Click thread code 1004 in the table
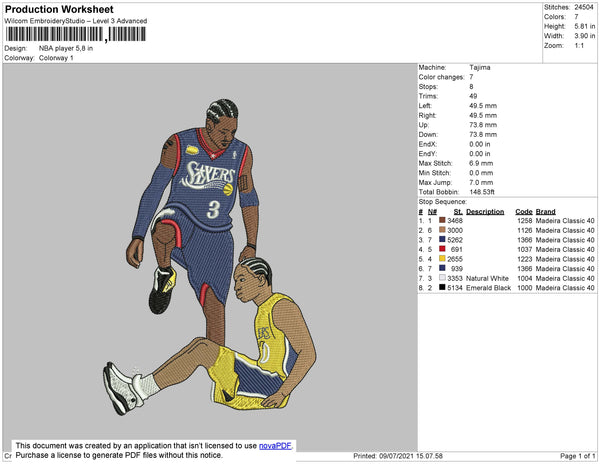 [525, 278]
